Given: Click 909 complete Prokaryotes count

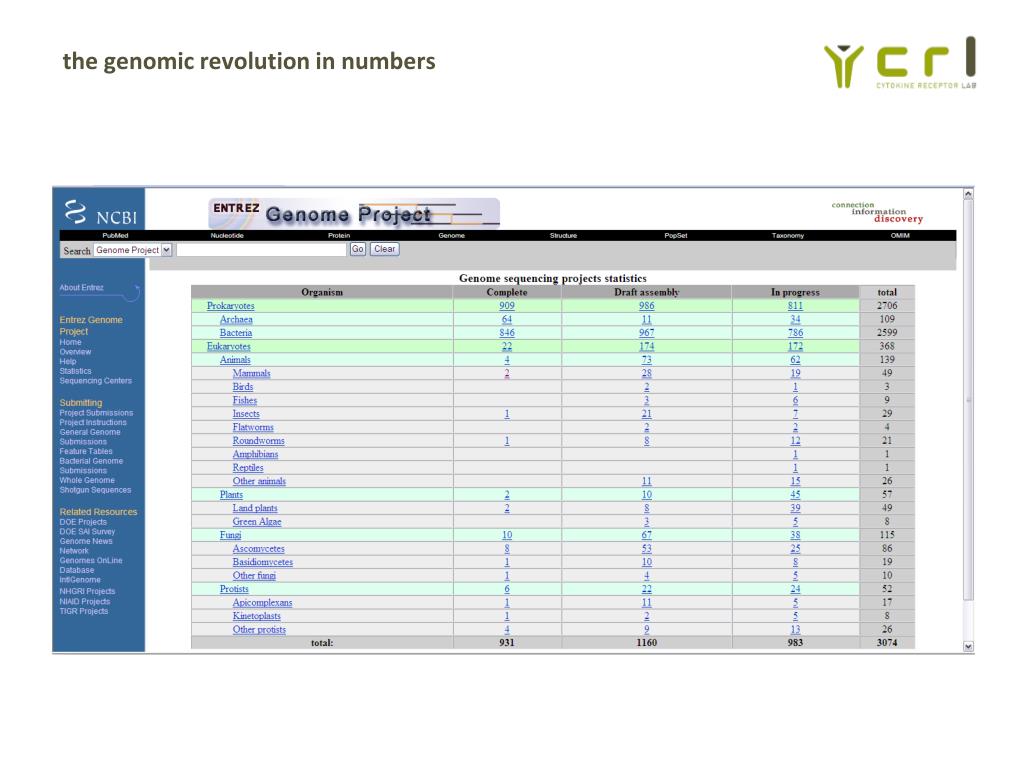Looking at the screenshot, I should tap(507, 306).
